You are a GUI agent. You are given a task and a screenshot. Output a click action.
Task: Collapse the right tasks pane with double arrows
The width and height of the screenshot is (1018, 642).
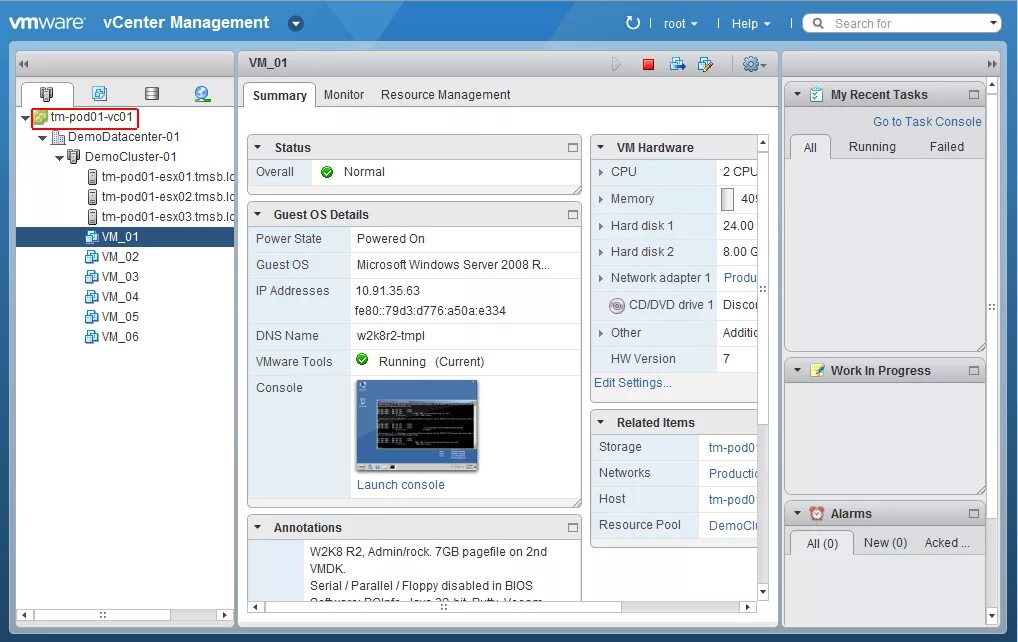tap(992, 64)
